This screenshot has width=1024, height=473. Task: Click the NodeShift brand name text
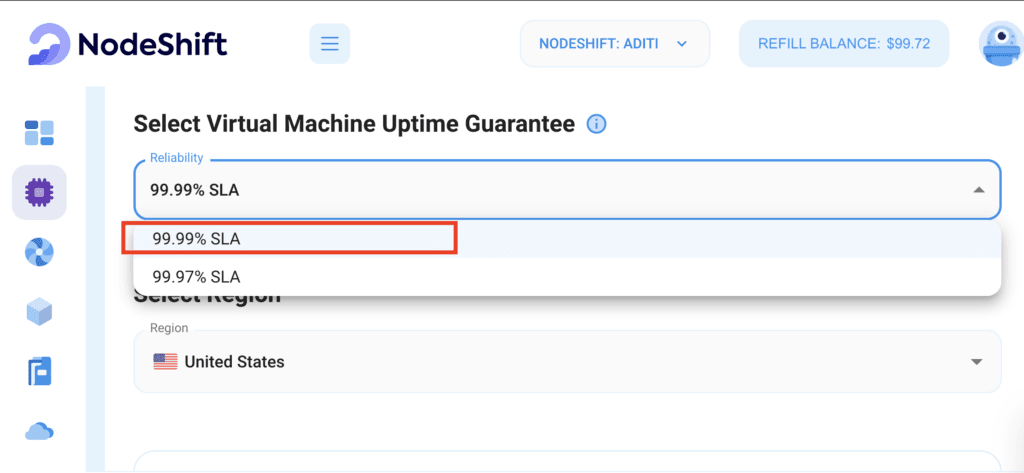click(x=152, y=44)
